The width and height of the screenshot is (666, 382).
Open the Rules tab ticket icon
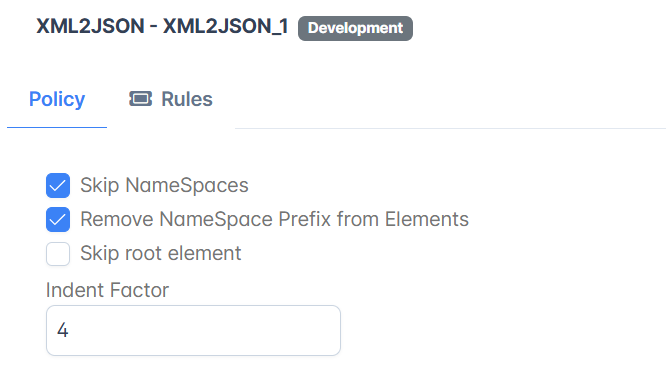pyautogui.click(x=141, y=99)
